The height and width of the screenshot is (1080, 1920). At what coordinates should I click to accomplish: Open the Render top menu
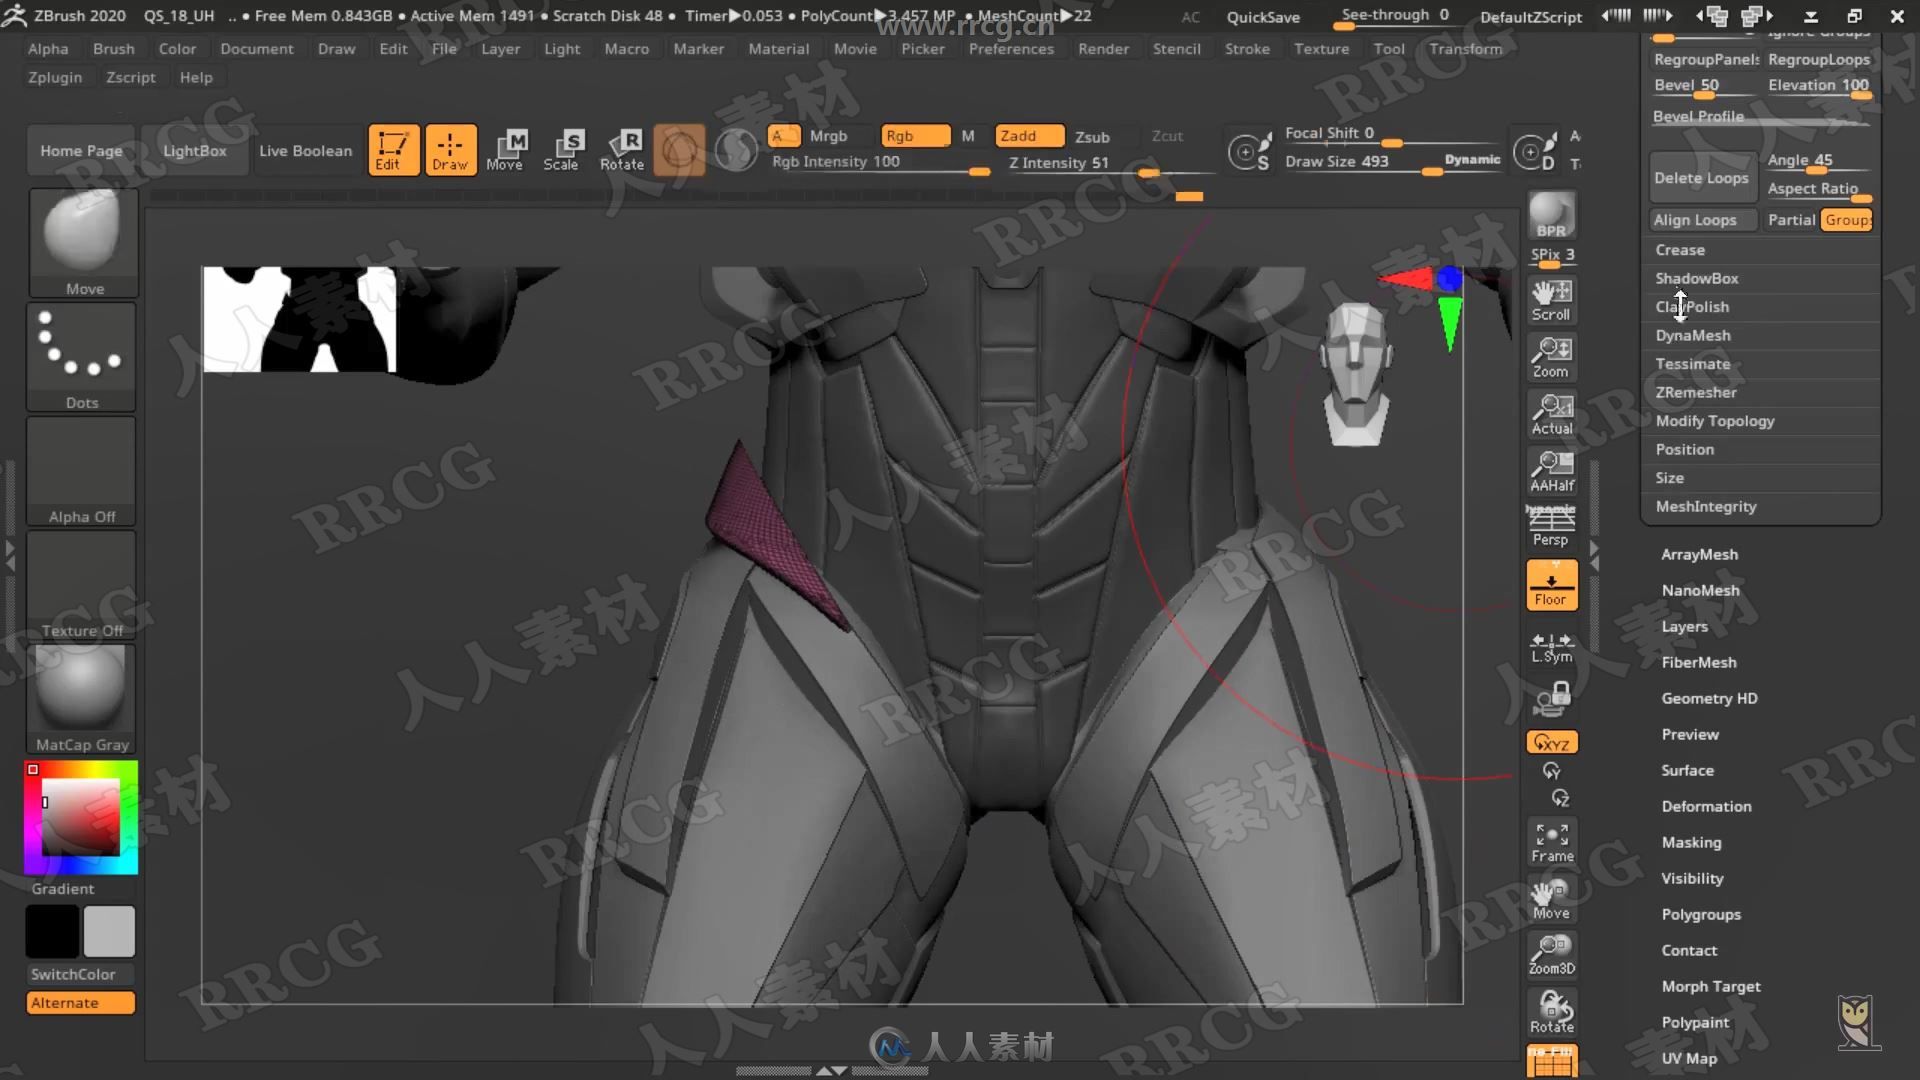tap(1104, 49)
